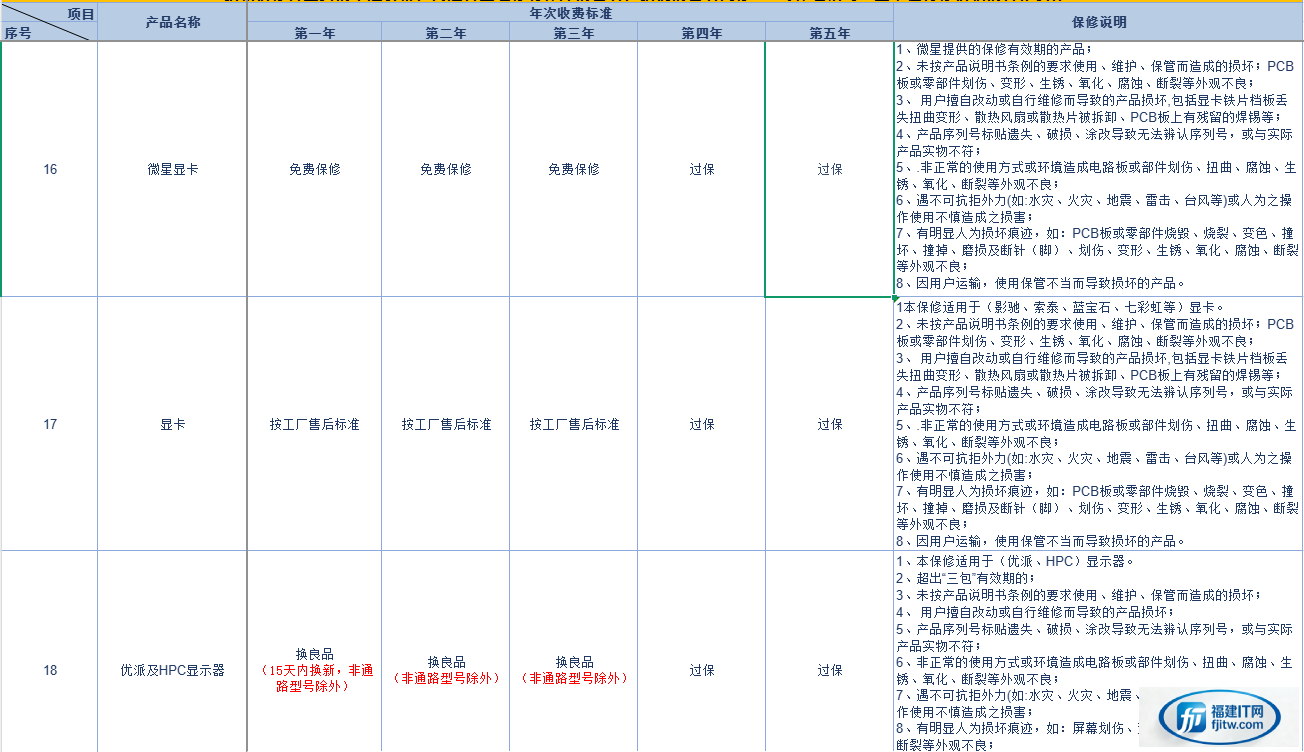Select the 序号 18 cell
The height and width of the screenshot is (752, 1304).
tap(50, 670)
